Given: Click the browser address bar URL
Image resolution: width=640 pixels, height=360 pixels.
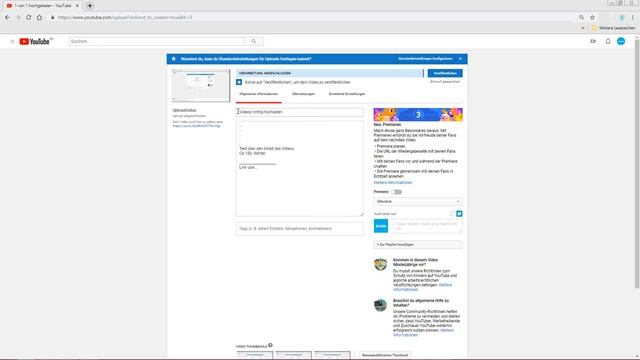Looking at the screenshot, I should pos(124,18).
